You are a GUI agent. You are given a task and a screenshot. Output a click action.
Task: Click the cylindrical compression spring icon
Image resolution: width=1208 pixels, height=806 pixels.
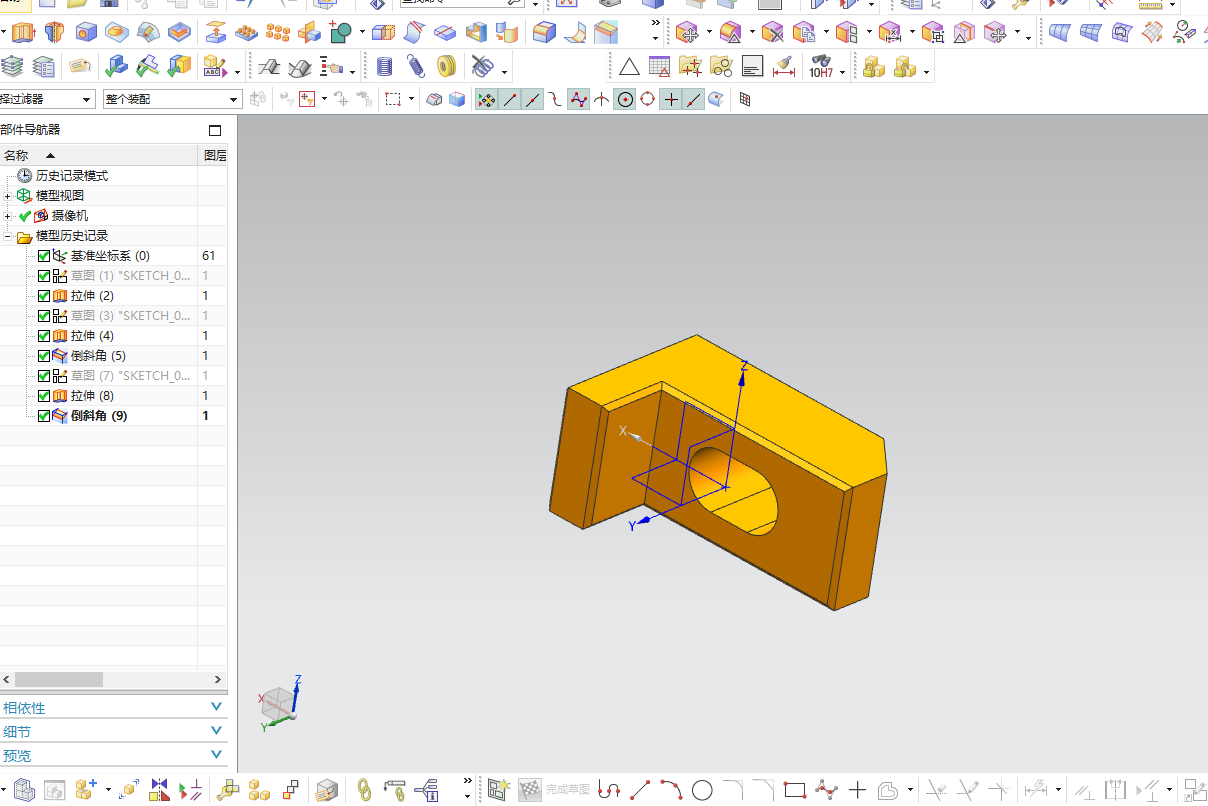pyautogui.click(x=385, y=67)
